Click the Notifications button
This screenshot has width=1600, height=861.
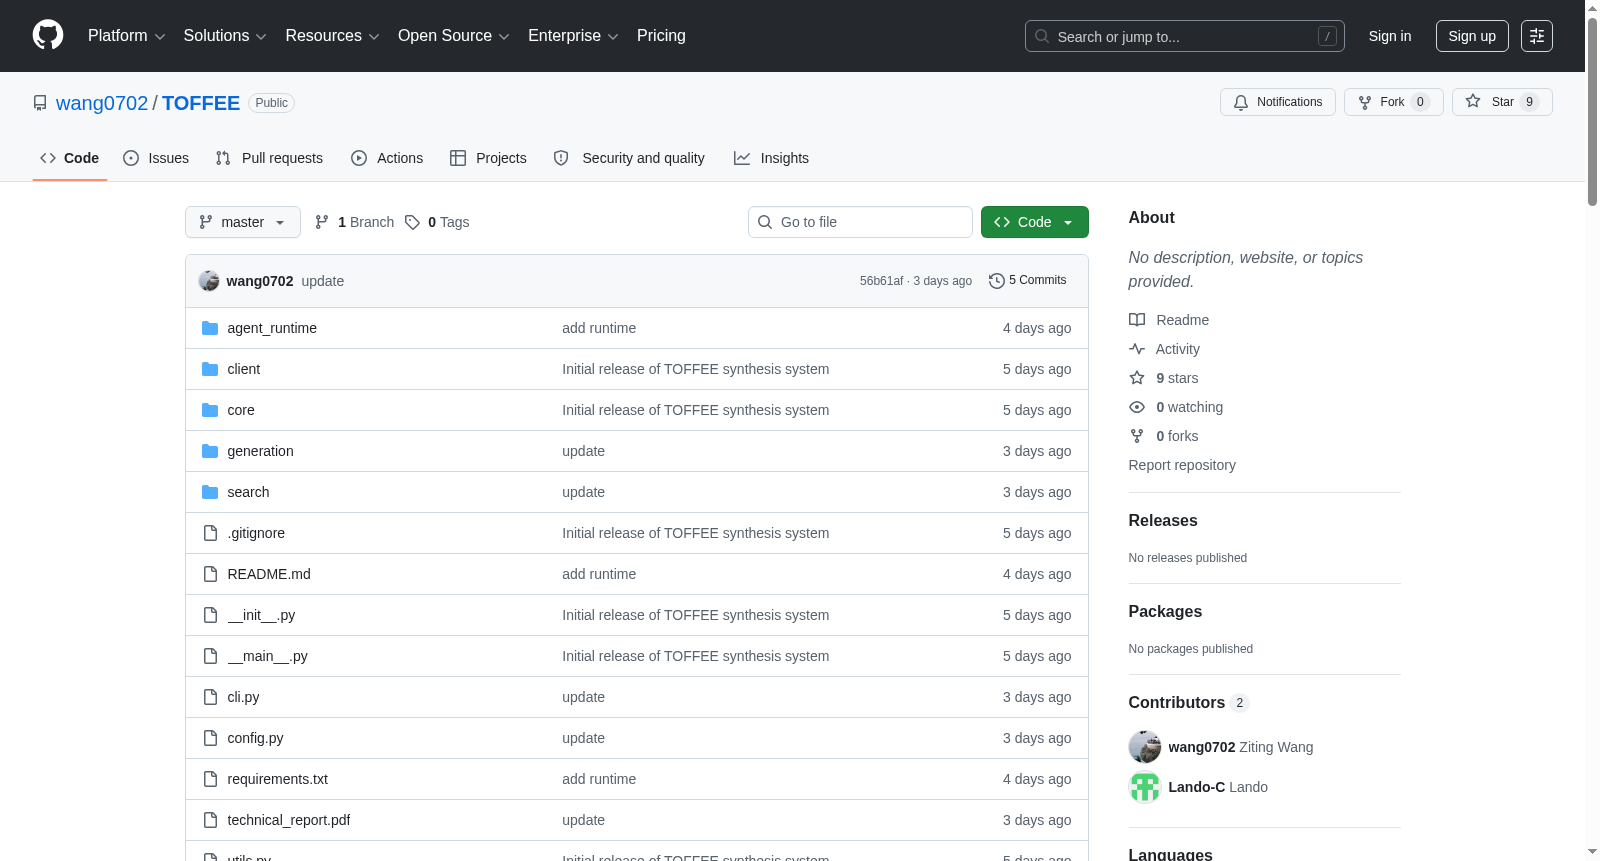(1277, 102)
